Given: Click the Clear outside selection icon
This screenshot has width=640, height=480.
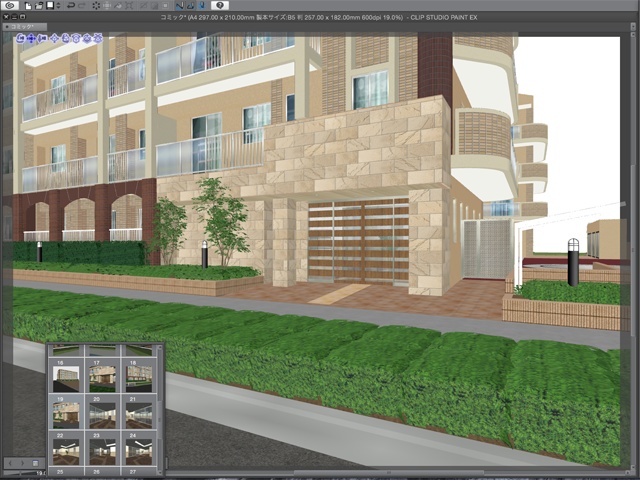Looking at the screenshot, I should [107, 5].
